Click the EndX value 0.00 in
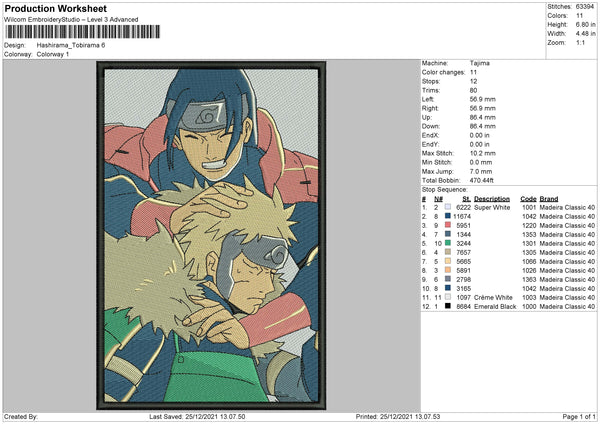Image resolution: width=600 pixels, height=424 pixels. click(479, 135)
